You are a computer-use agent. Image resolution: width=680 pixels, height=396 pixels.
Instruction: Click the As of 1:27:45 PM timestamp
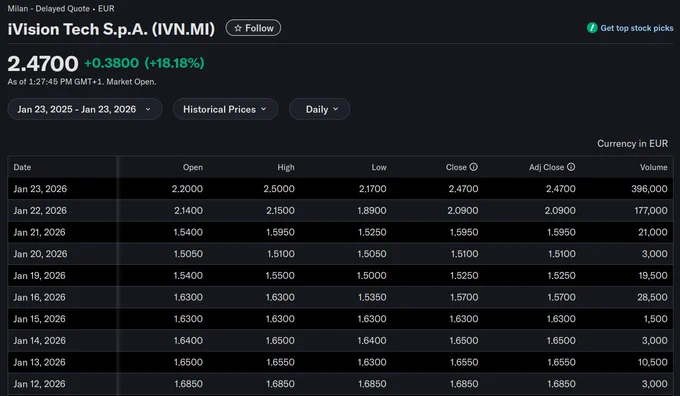coord(82,82)
